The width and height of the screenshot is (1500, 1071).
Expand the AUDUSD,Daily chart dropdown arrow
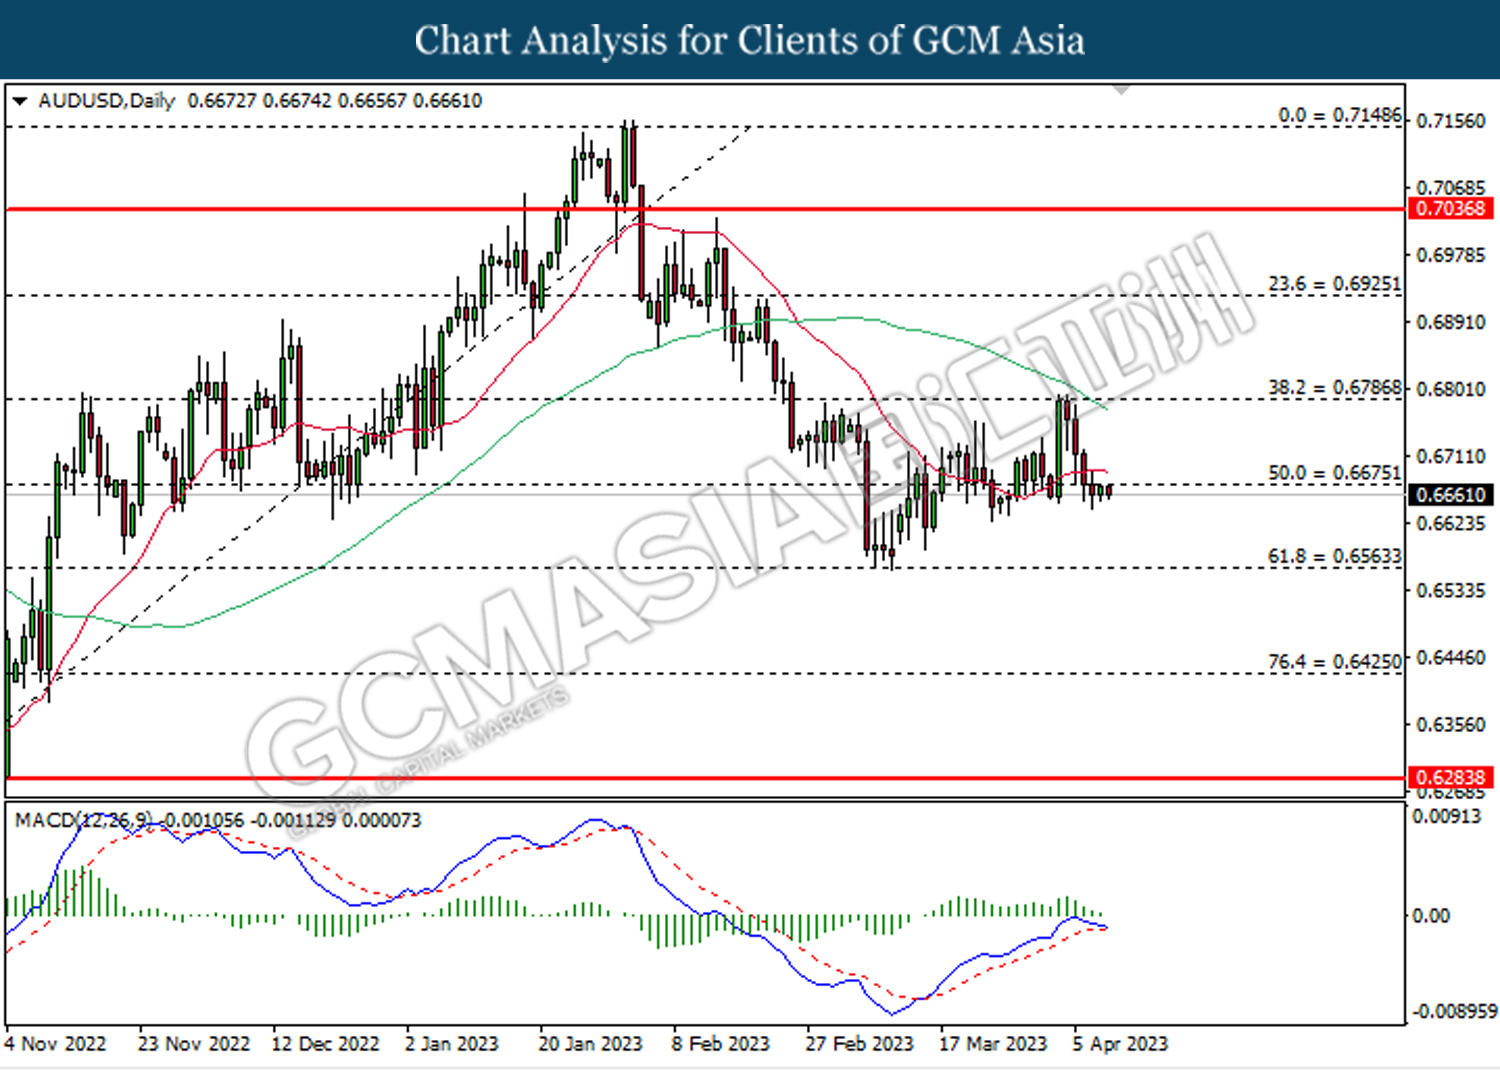tap(19, 101)
